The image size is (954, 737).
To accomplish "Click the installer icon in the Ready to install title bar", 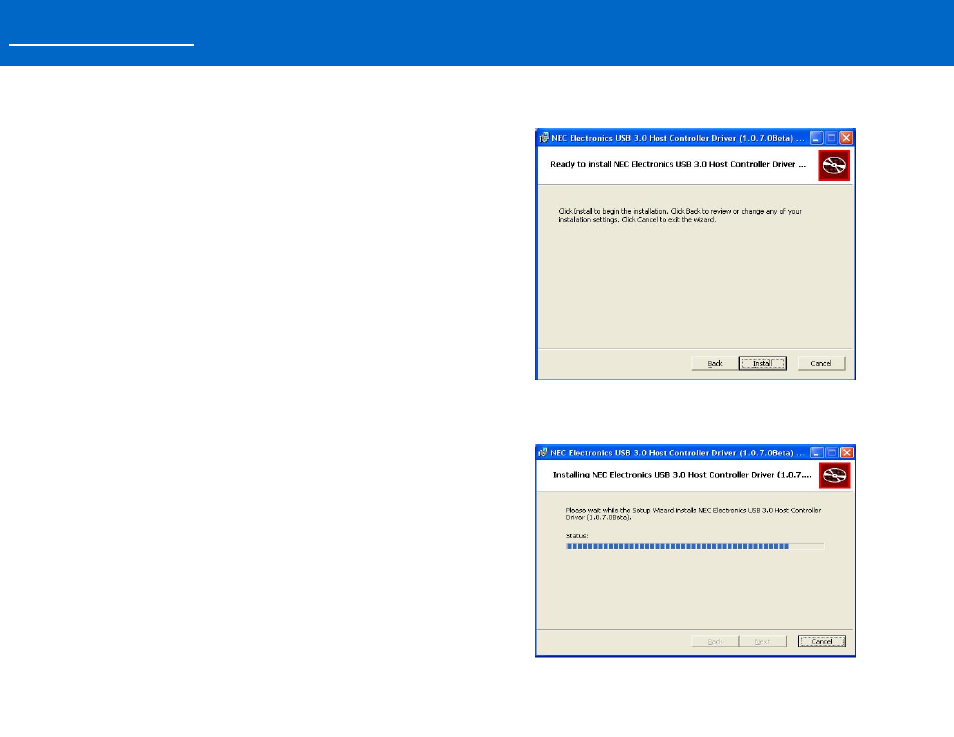I will [x=544, y=138].
